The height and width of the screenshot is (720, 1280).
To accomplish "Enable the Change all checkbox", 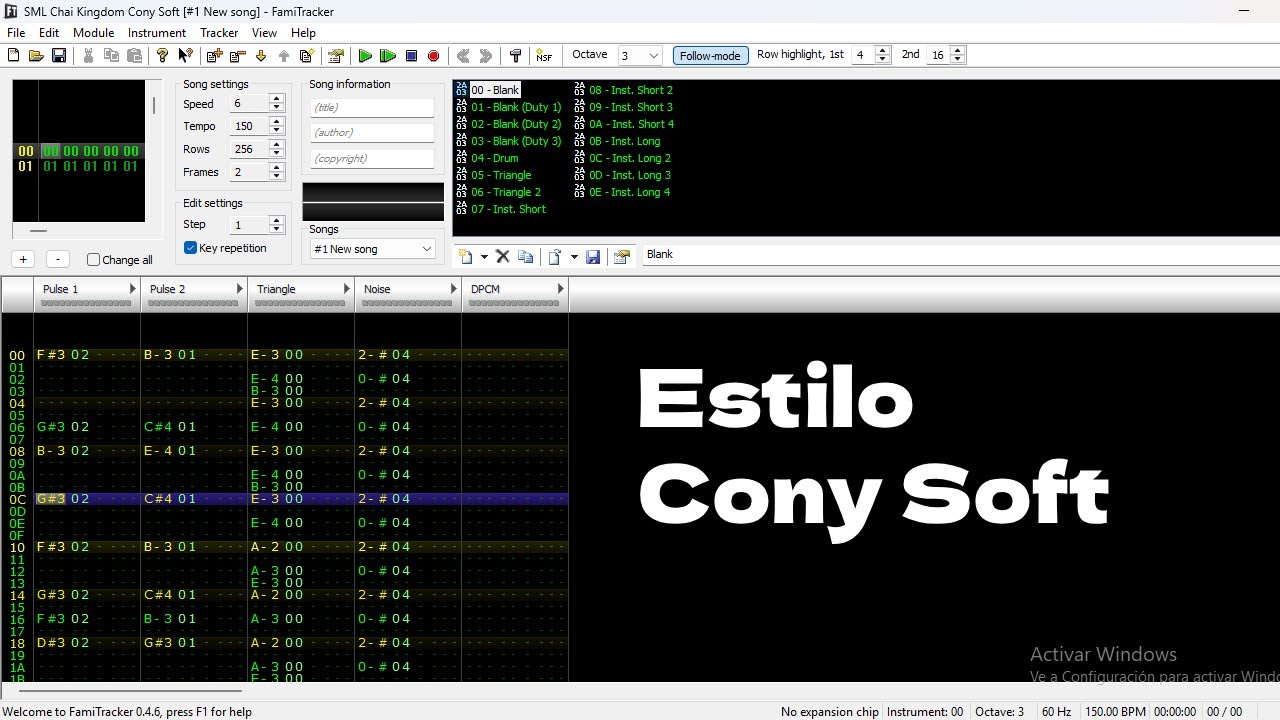I will [93, 260].
